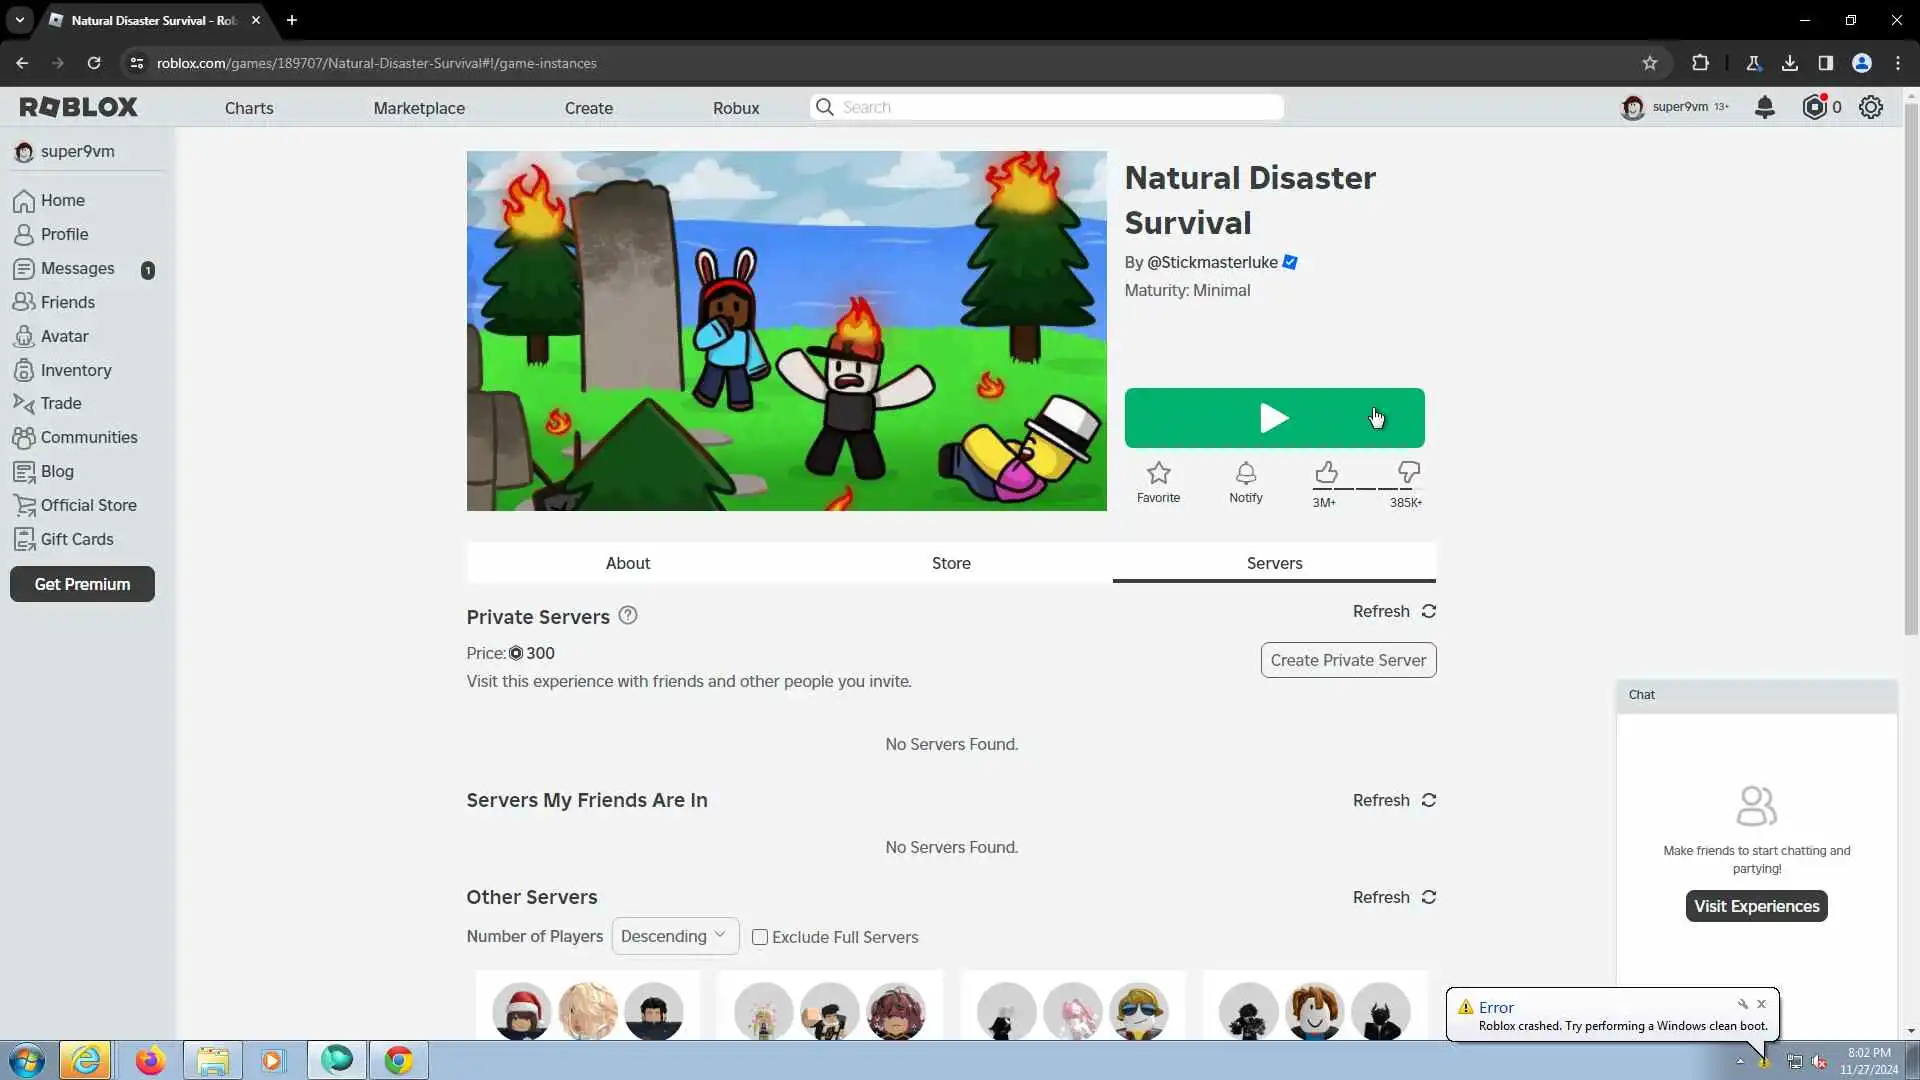Refresh the Other Servers list
1920x1080 pixels.
coord(1394,897)
